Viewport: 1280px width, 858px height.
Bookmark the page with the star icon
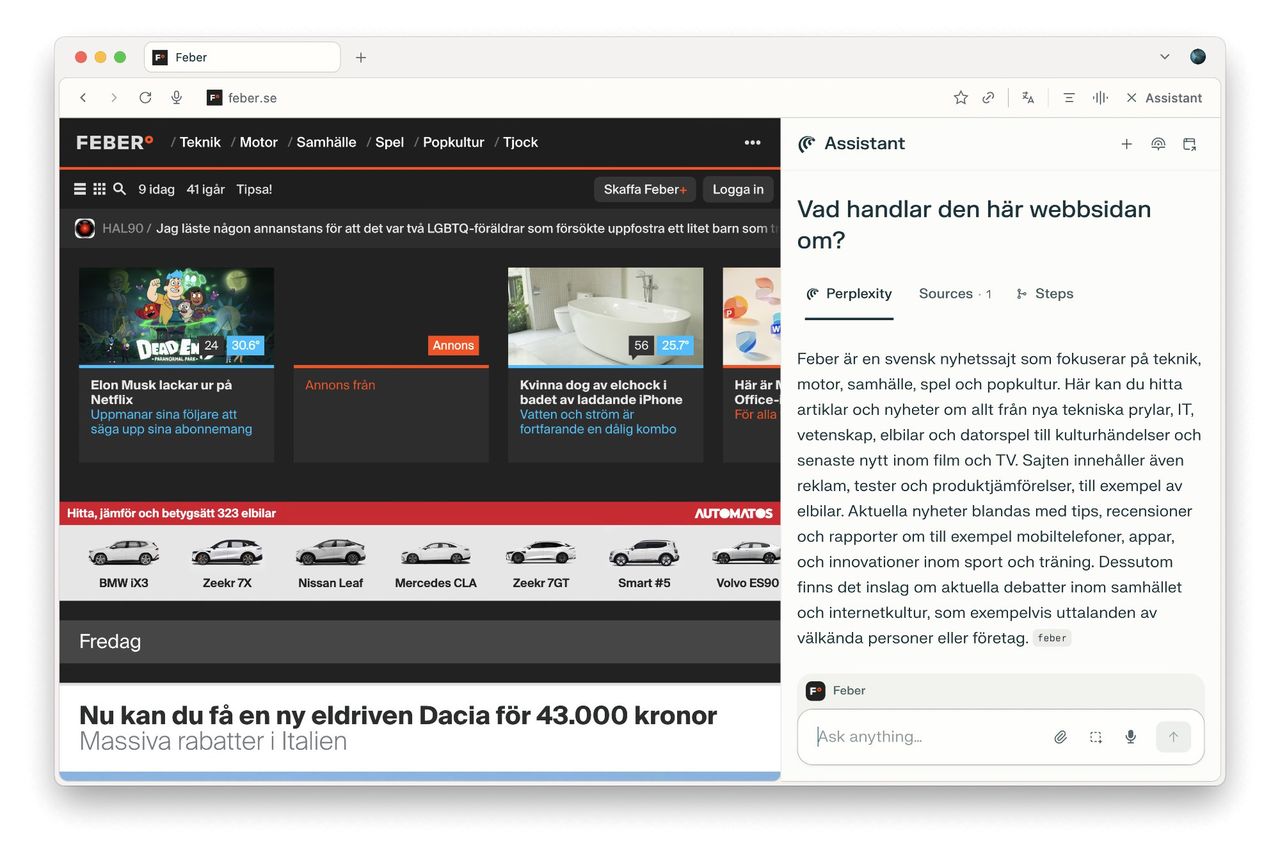pos(960,97)
